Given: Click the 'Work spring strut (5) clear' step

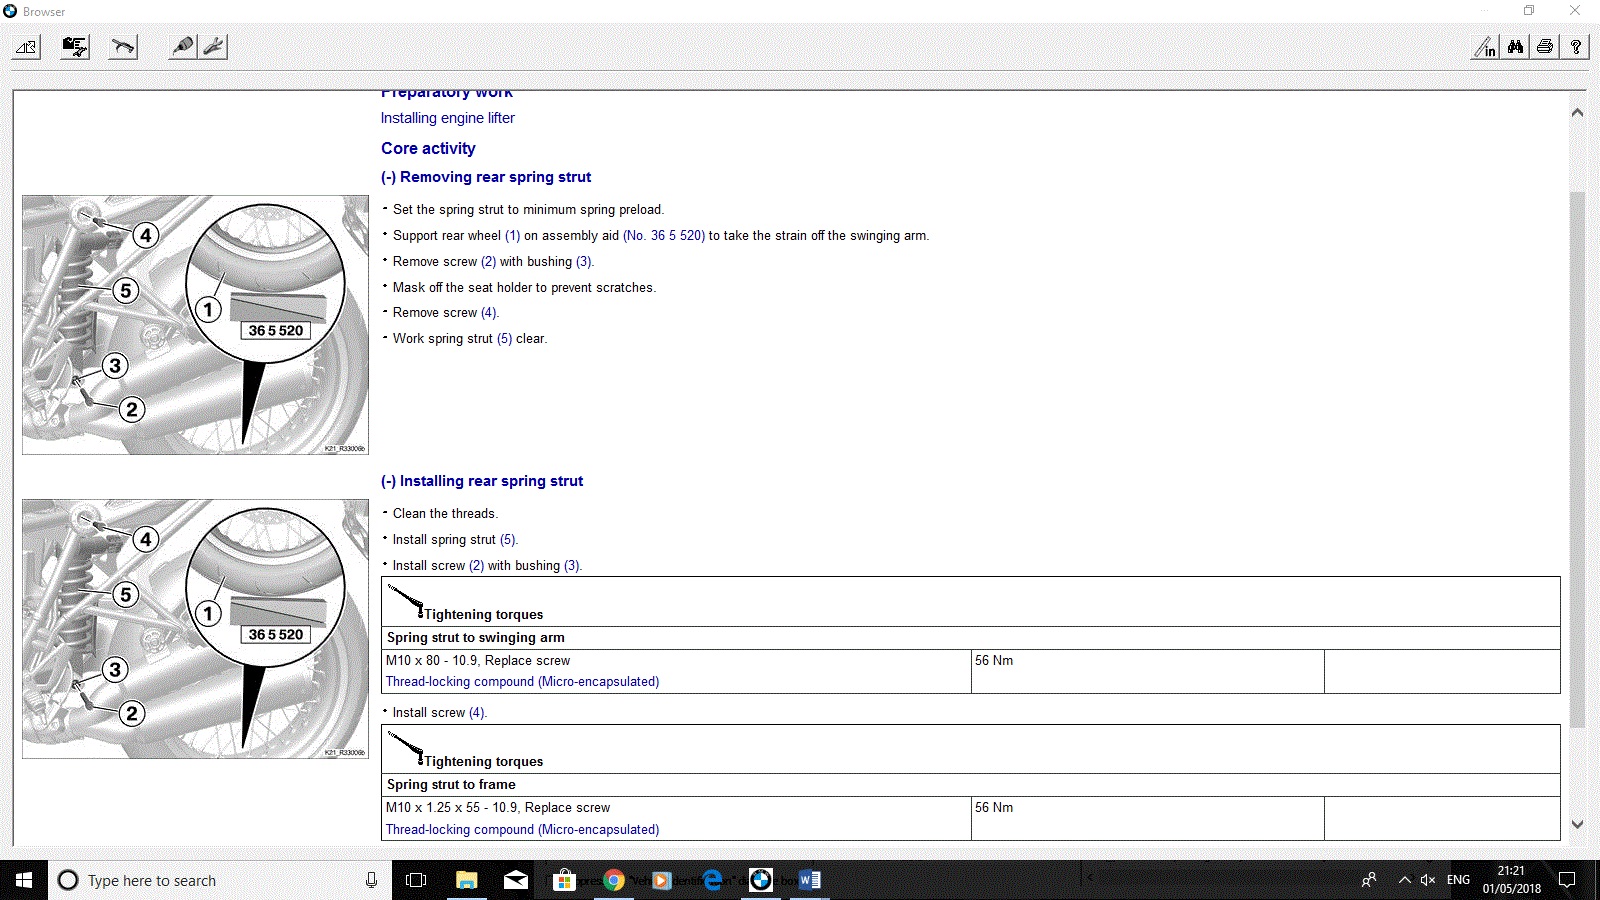Looking at the screenshot, I should tap(470, 339).
